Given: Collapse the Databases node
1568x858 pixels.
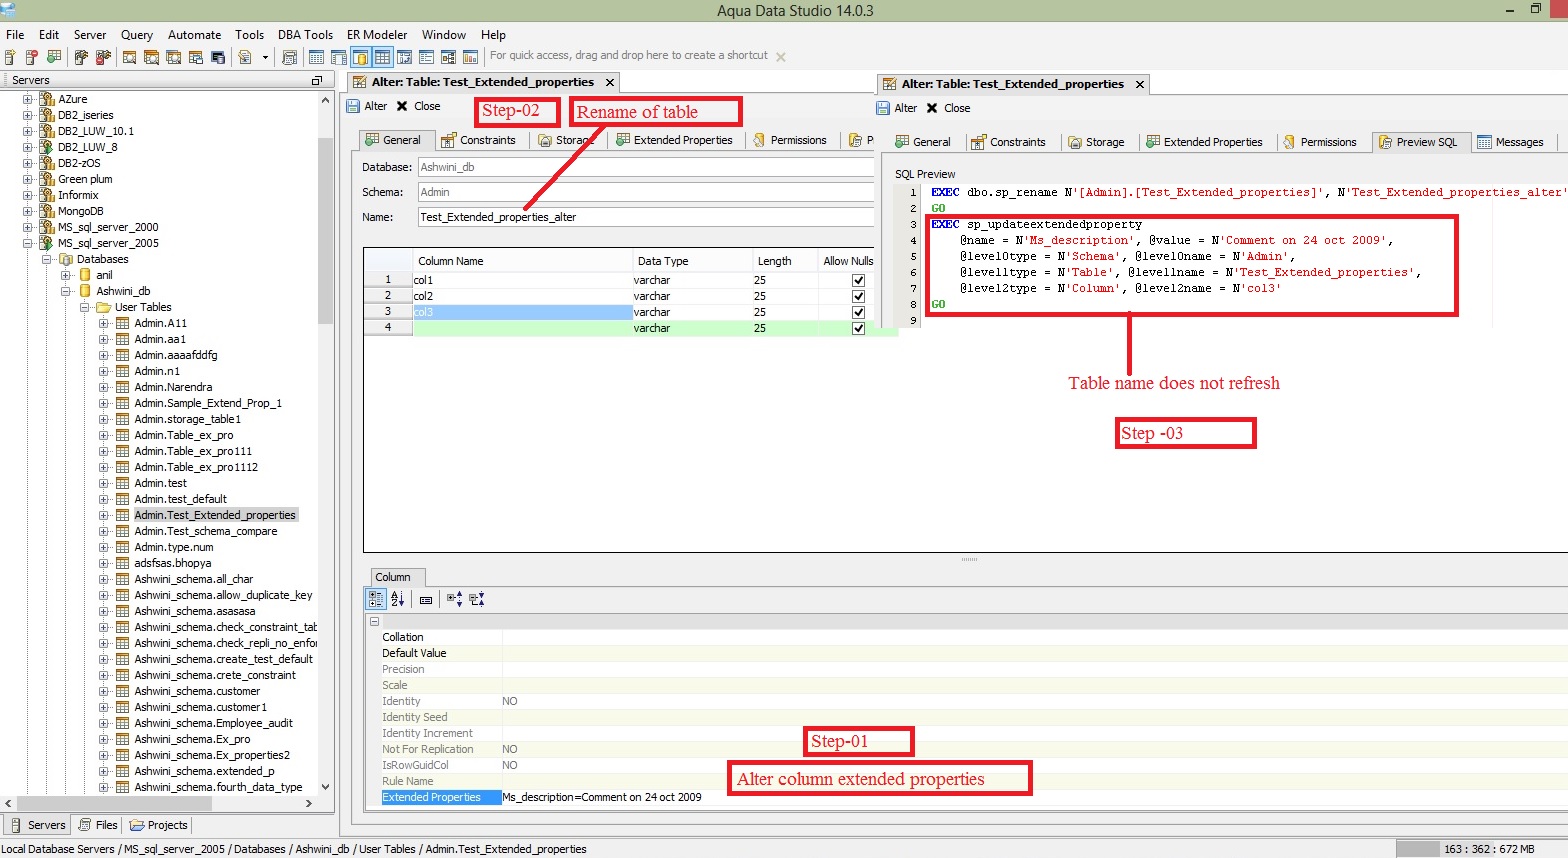Looking at the screenshot, I should click(x=47, y=259).
